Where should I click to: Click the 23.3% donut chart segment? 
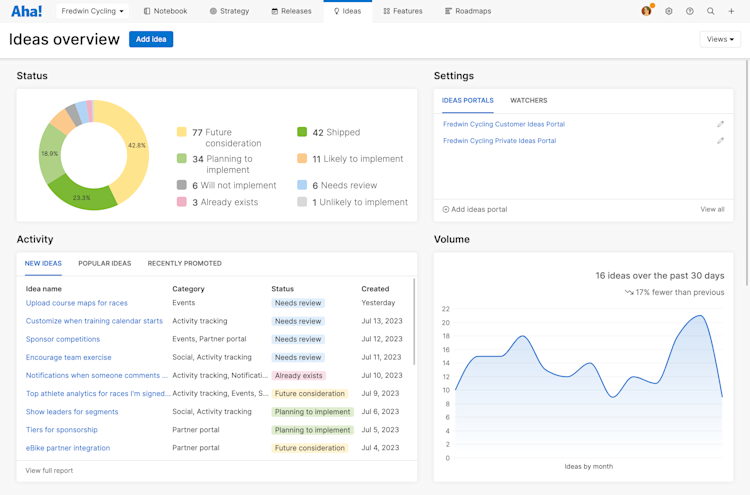pyautogui.click(x=82, y=197)
